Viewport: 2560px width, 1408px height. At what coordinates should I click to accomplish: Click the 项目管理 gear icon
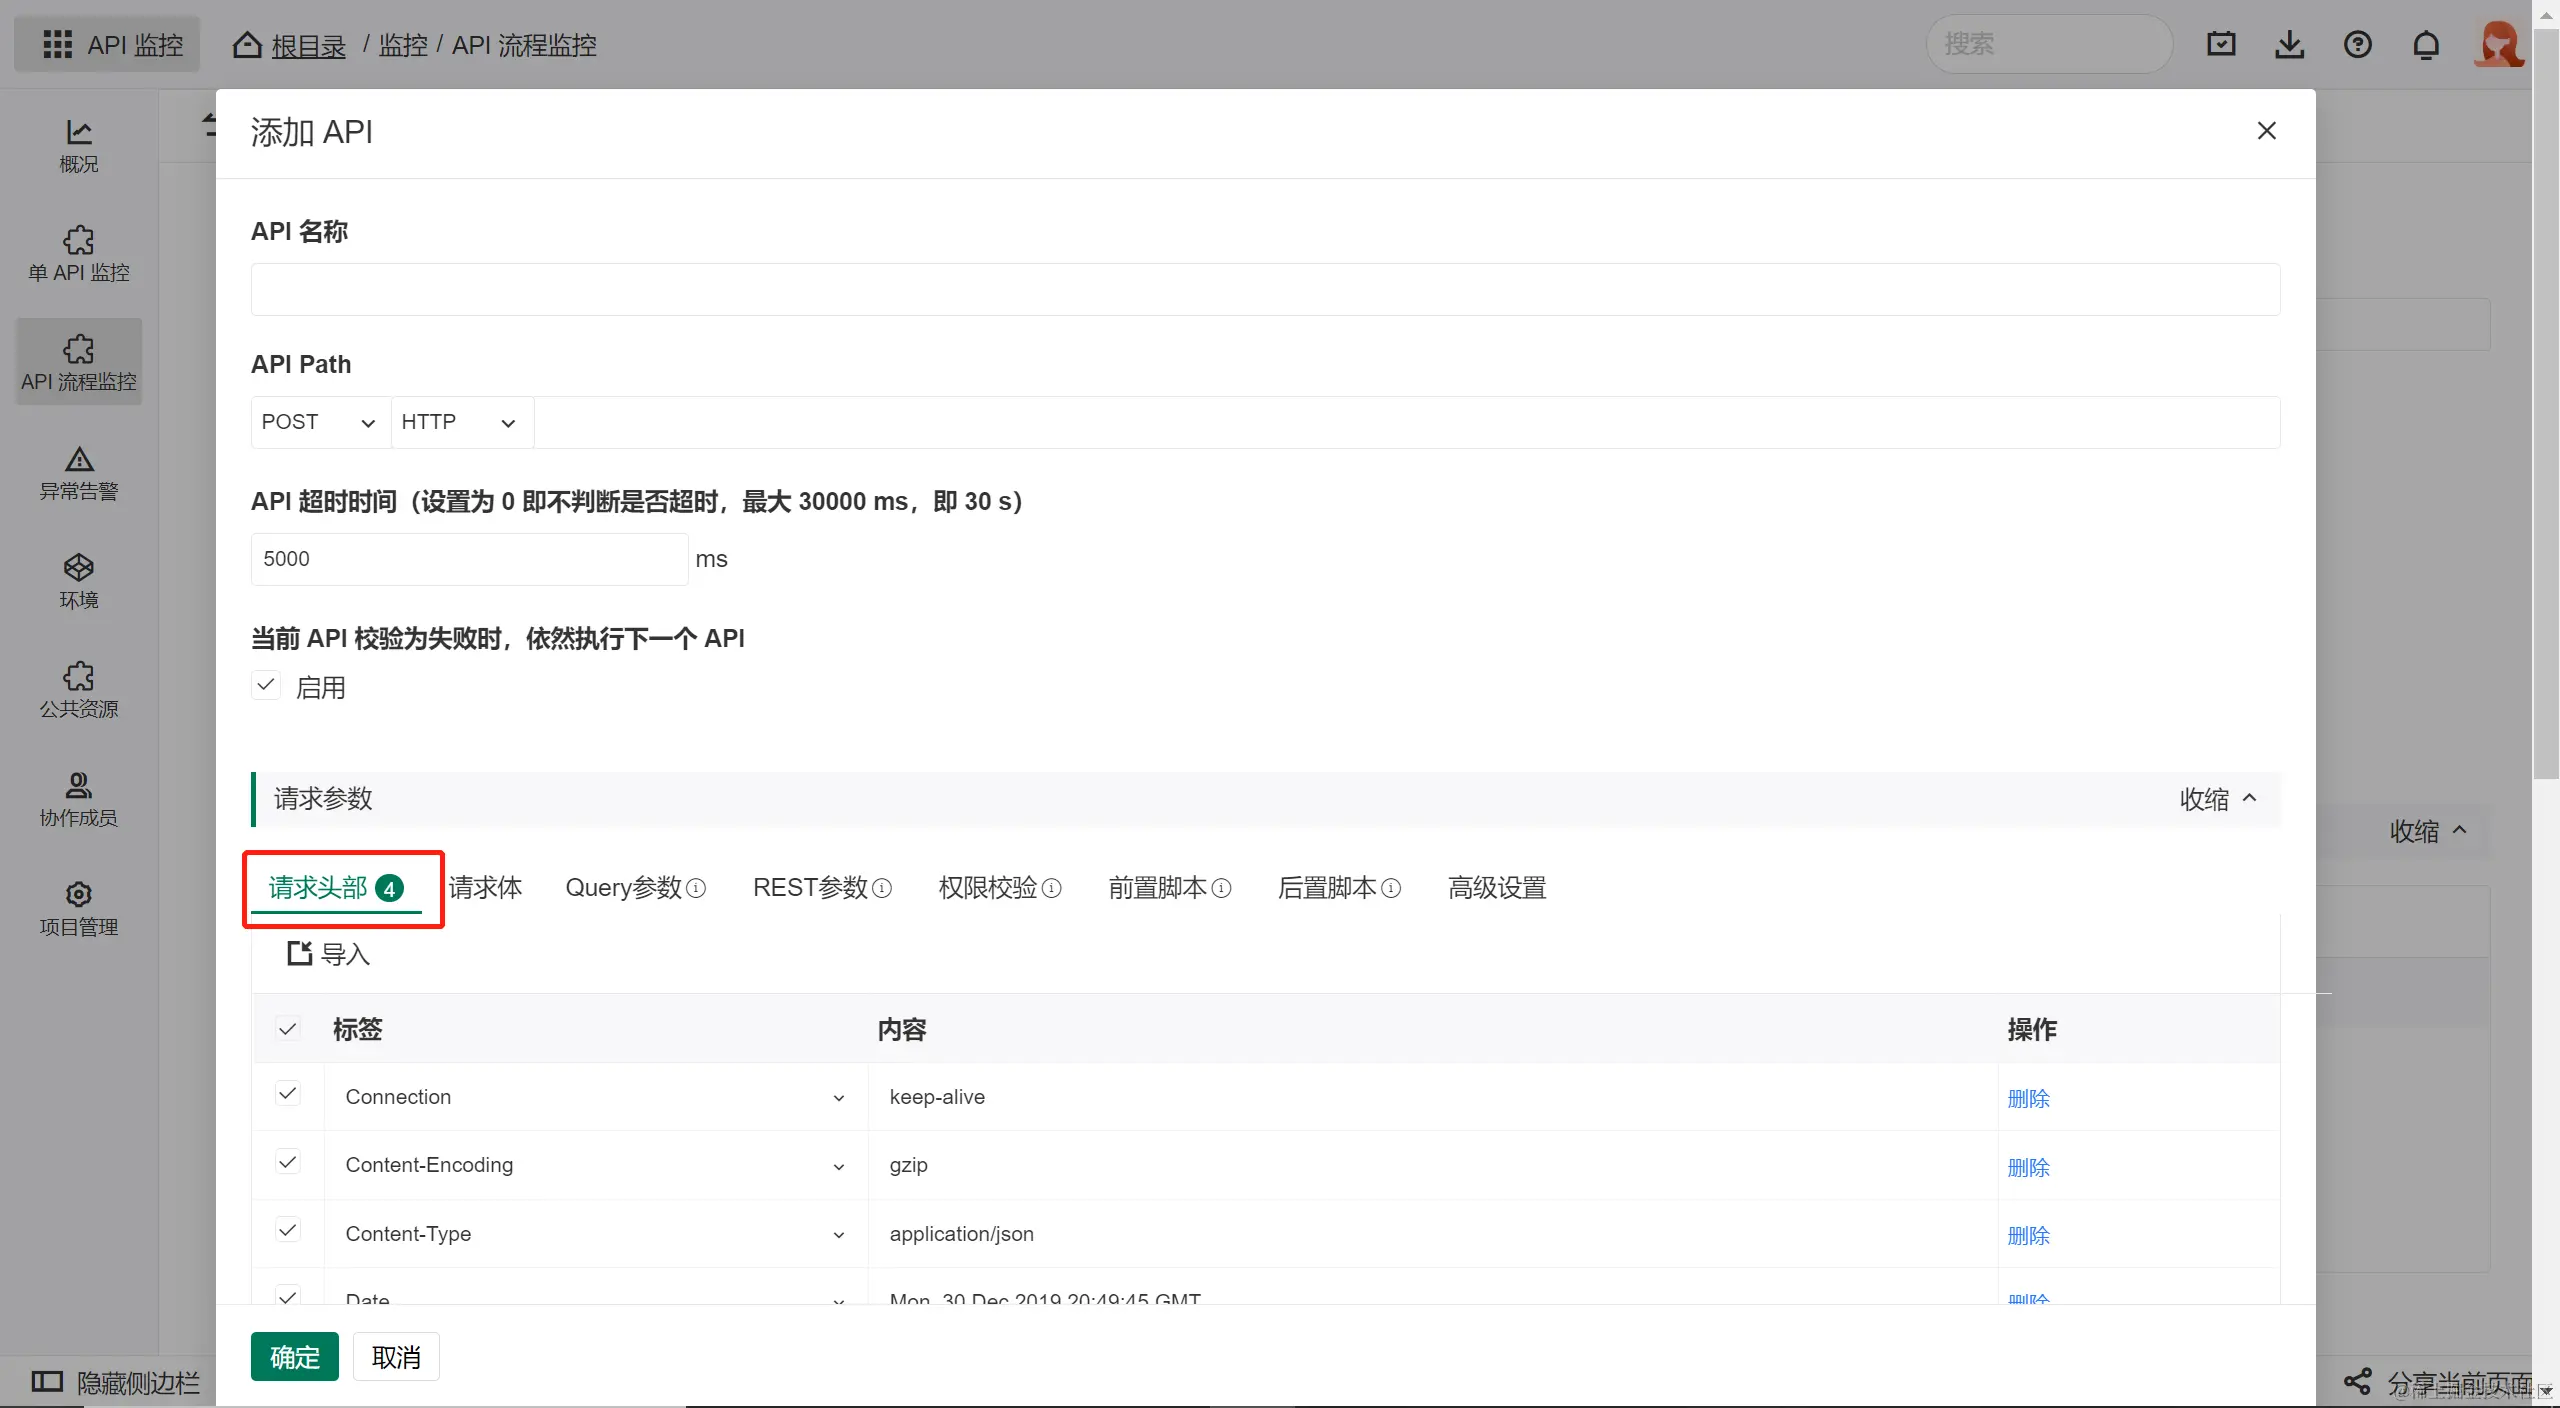(79, 894)
